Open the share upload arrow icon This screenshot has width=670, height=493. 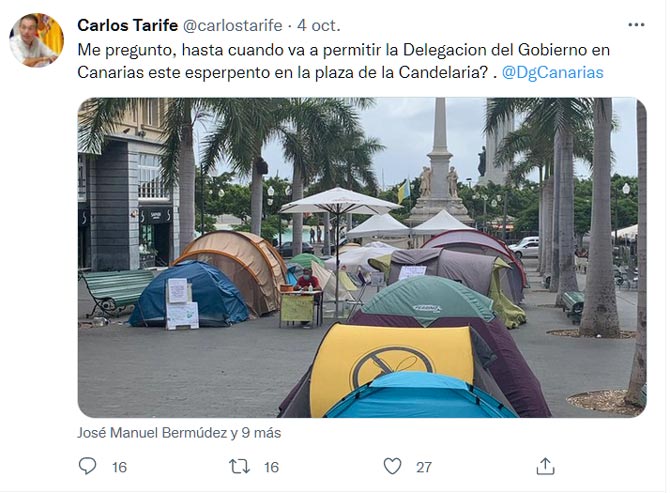point(545,466)
